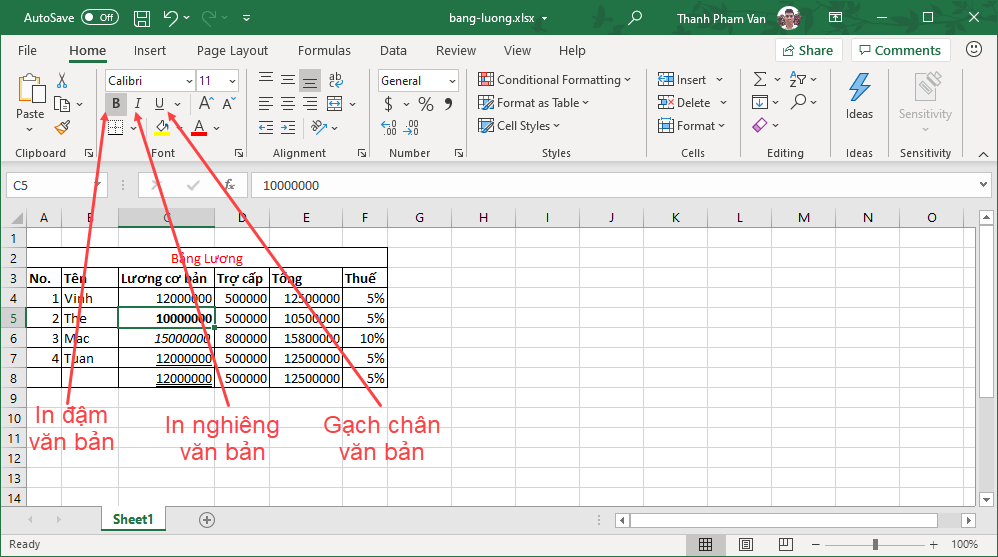Switch to the Page Layout tab
Screen dimensions: 998x557
[232, 50]
